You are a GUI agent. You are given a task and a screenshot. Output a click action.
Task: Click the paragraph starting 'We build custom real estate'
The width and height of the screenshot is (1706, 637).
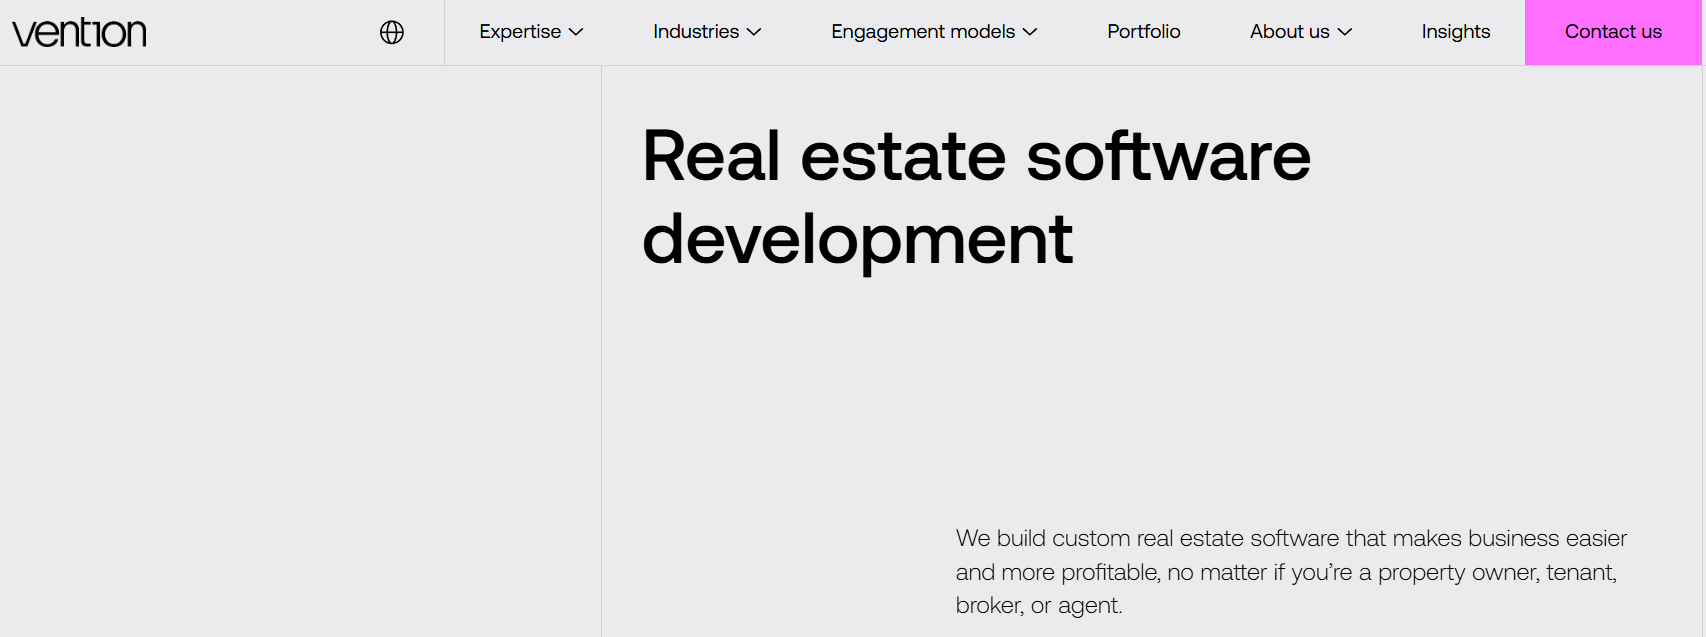(1291, 571)
